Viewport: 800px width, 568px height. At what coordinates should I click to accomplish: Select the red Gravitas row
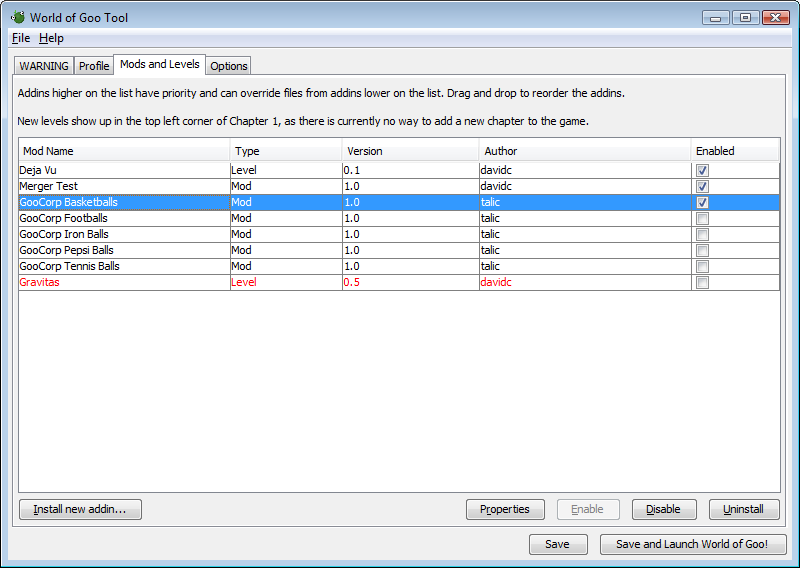coord(399,282)
